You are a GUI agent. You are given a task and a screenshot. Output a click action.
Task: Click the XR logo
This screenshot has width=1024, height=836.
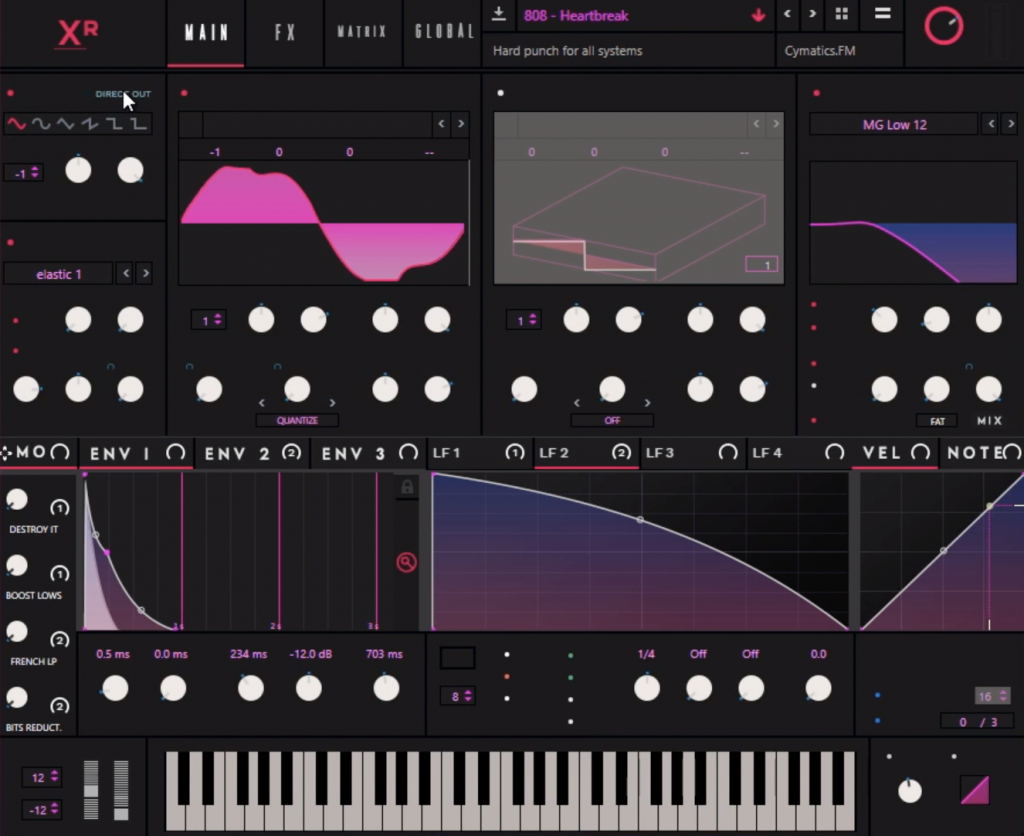77,32
